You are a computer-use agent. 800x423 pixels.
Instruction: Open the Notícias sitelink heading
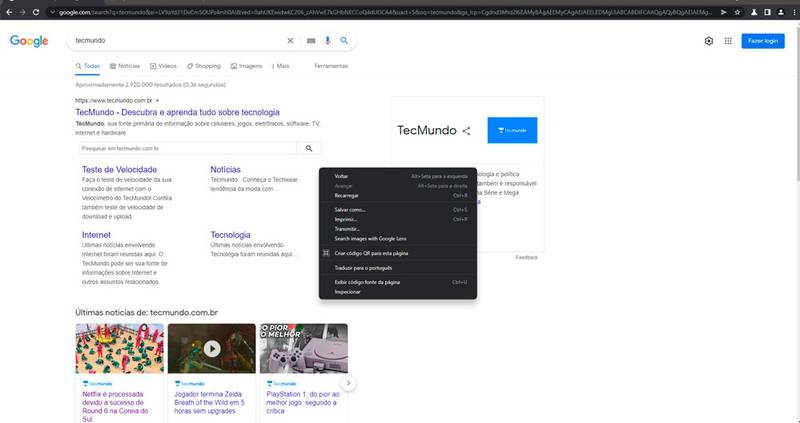pyautogui.click(x=226, y=169)
